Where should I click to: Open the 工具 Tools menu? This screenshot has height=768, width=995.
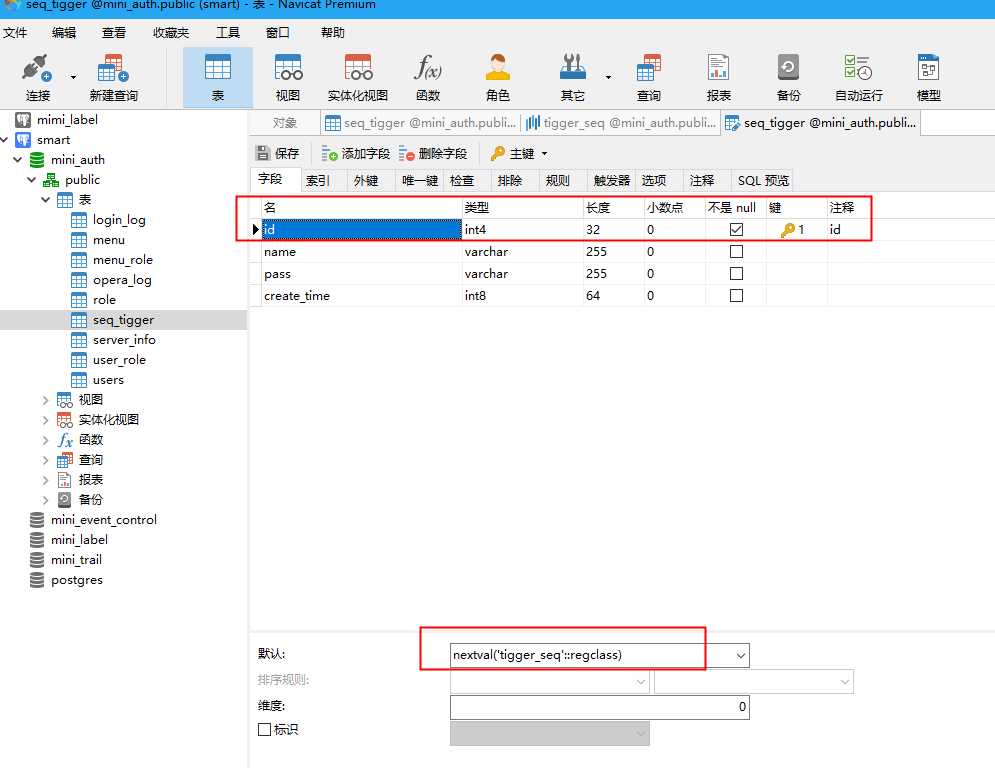(x=228, y=32)
